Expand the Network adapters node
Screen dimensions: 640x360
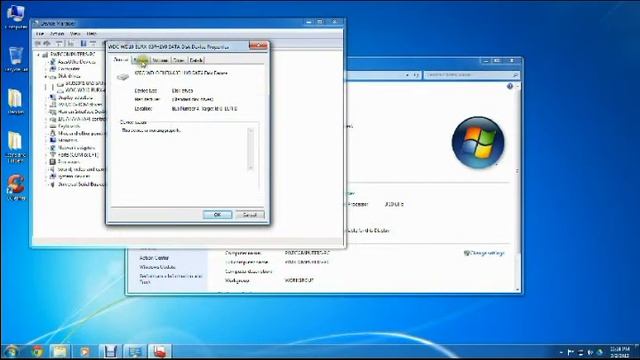tap(46, 148)
